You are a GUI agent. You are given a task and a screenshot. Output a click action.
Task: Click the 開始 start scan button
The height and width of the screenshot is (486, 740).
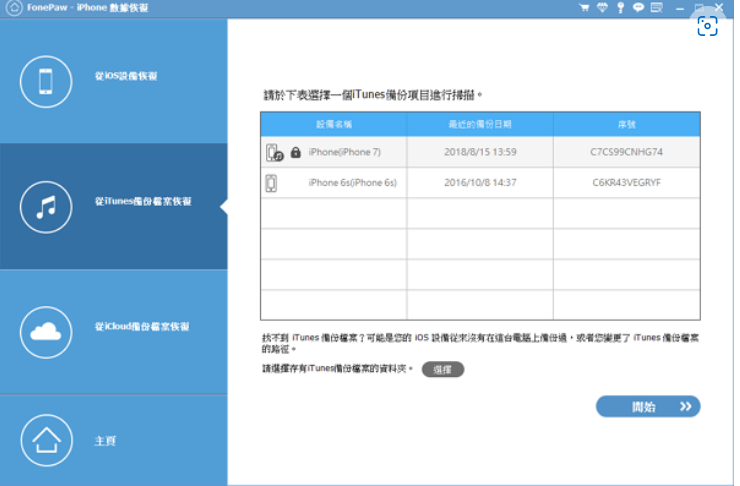pos(648,406)
